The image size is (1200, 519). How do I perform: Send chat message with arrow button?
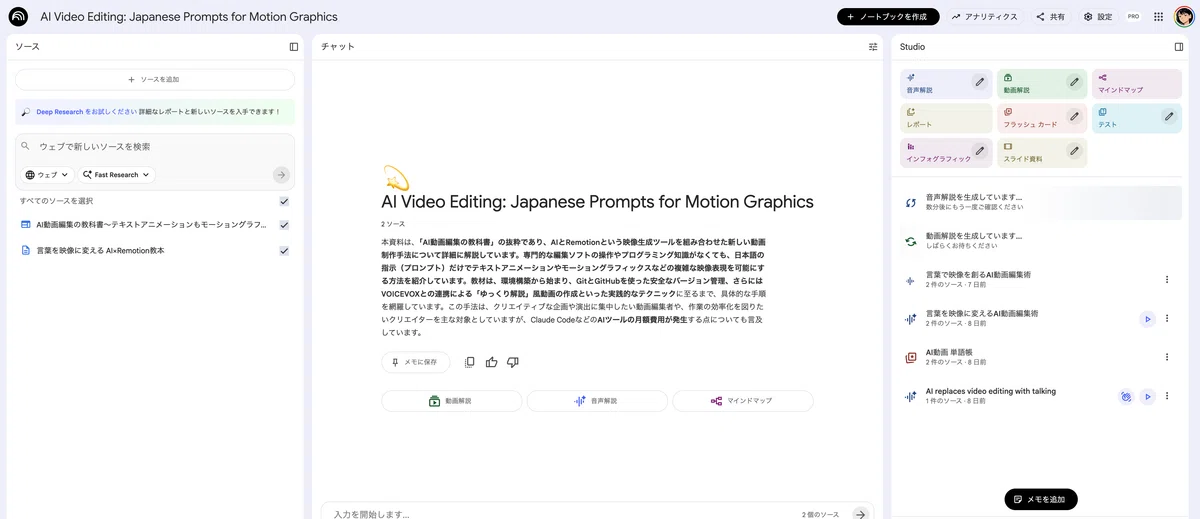[860, 514]
